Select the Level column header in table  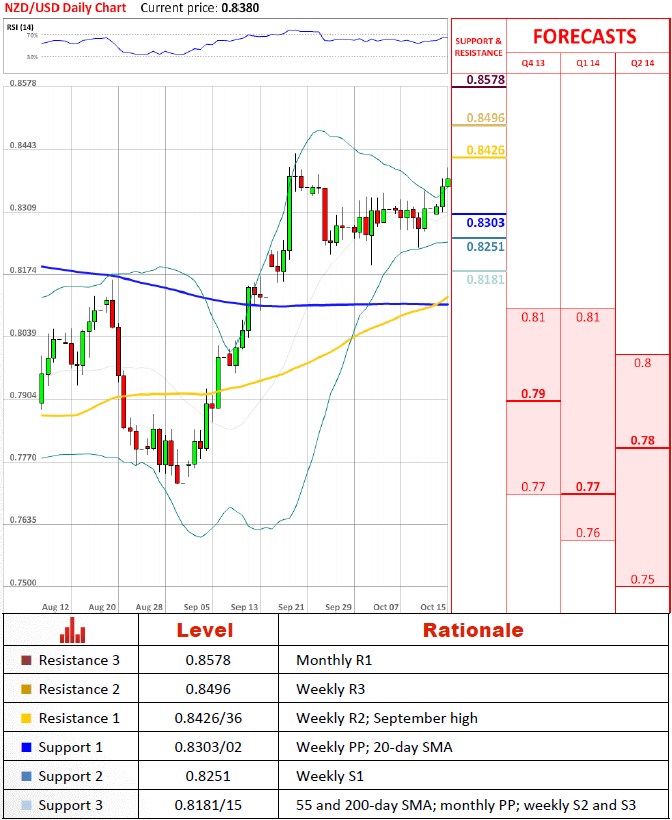coord(204,630)
